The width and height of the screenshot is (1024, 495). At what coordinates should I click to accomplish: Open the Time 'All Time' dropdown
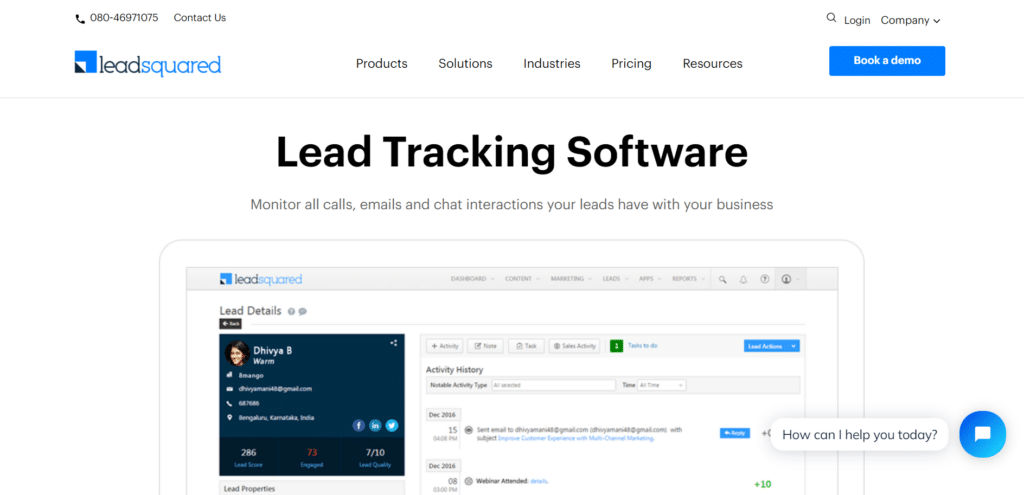point(662,385)
